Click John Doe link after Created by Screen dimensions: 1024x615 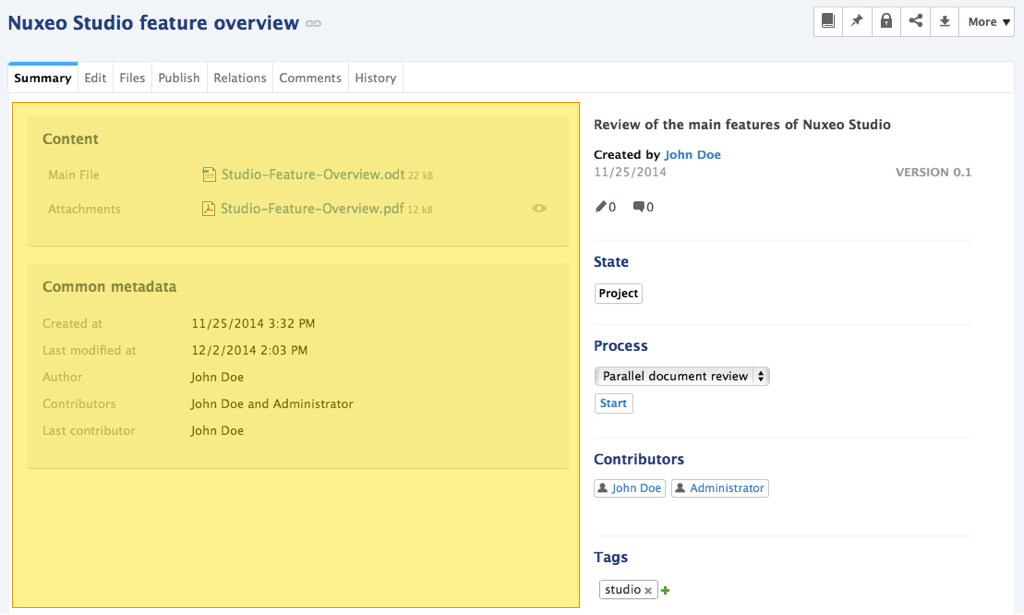click(x=692, y=155)
